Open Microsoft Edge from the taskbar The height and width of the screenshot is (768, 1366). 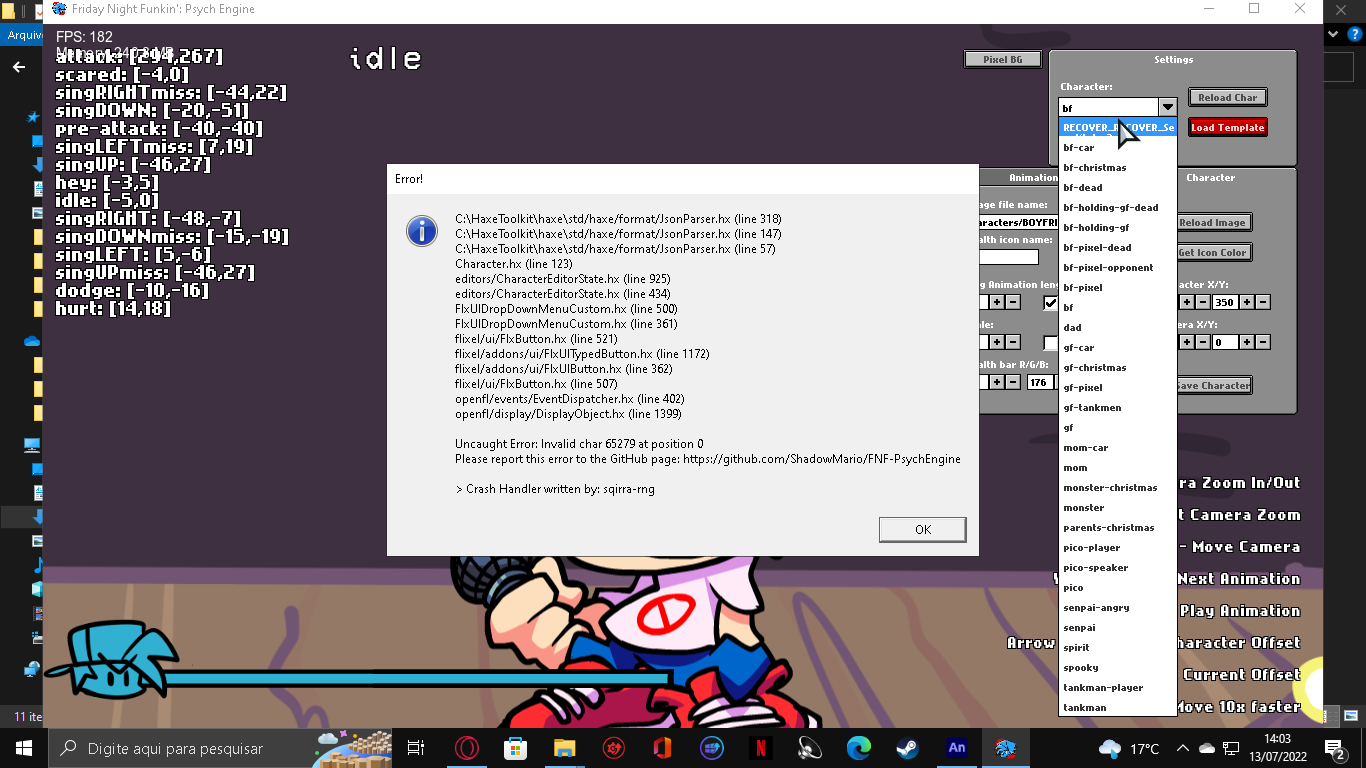(x=858, y=748)
